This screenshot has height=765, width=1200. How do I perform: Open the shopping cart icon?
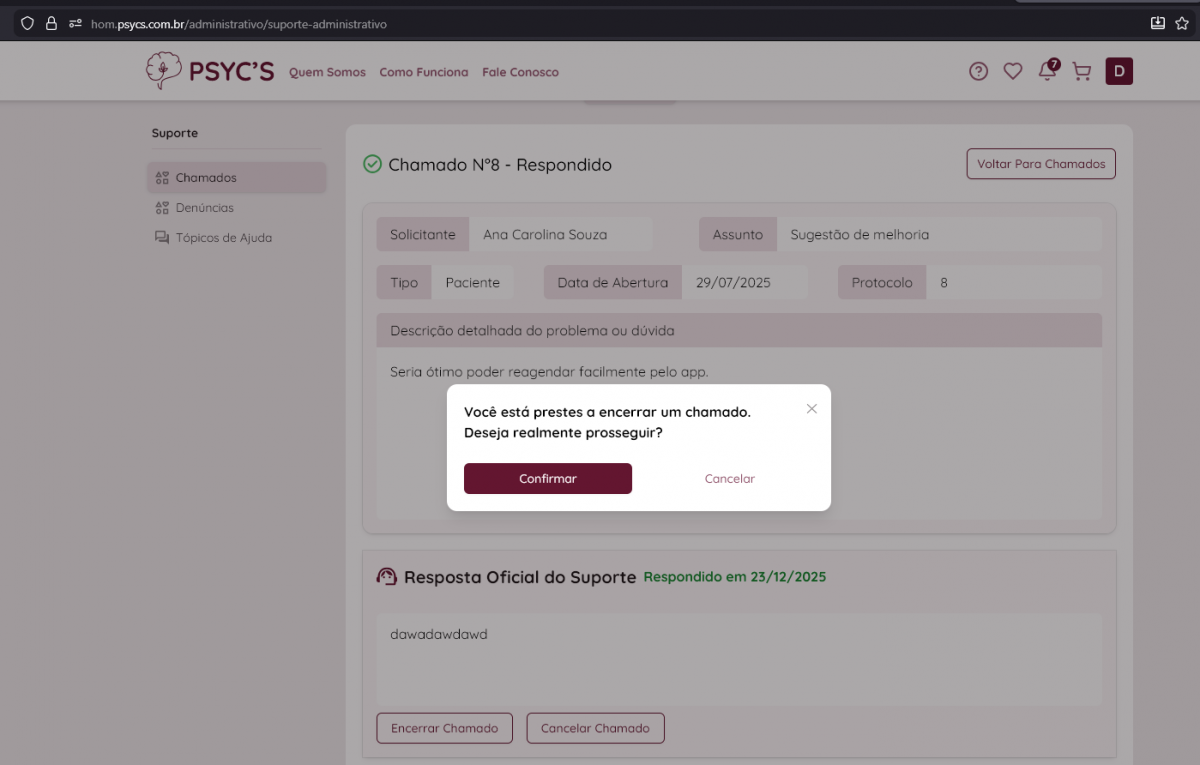coord(1081,71)
